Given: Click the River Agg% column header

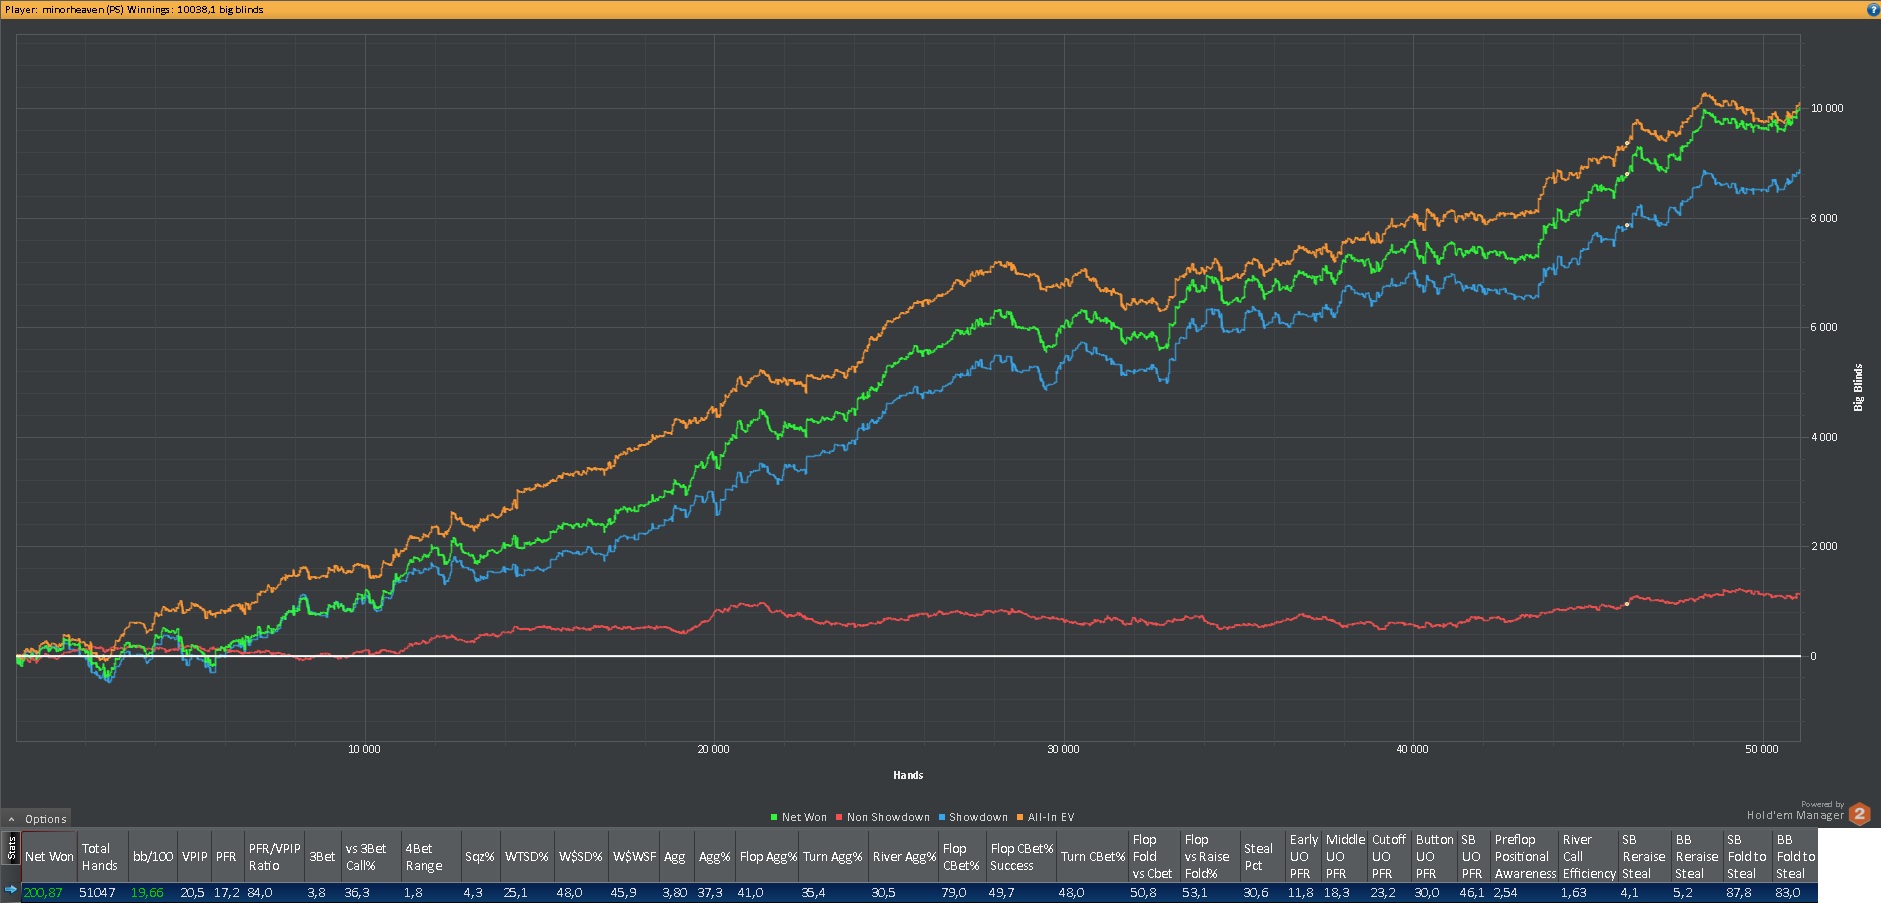Looking at the screenshot, I should coord(903,856).
